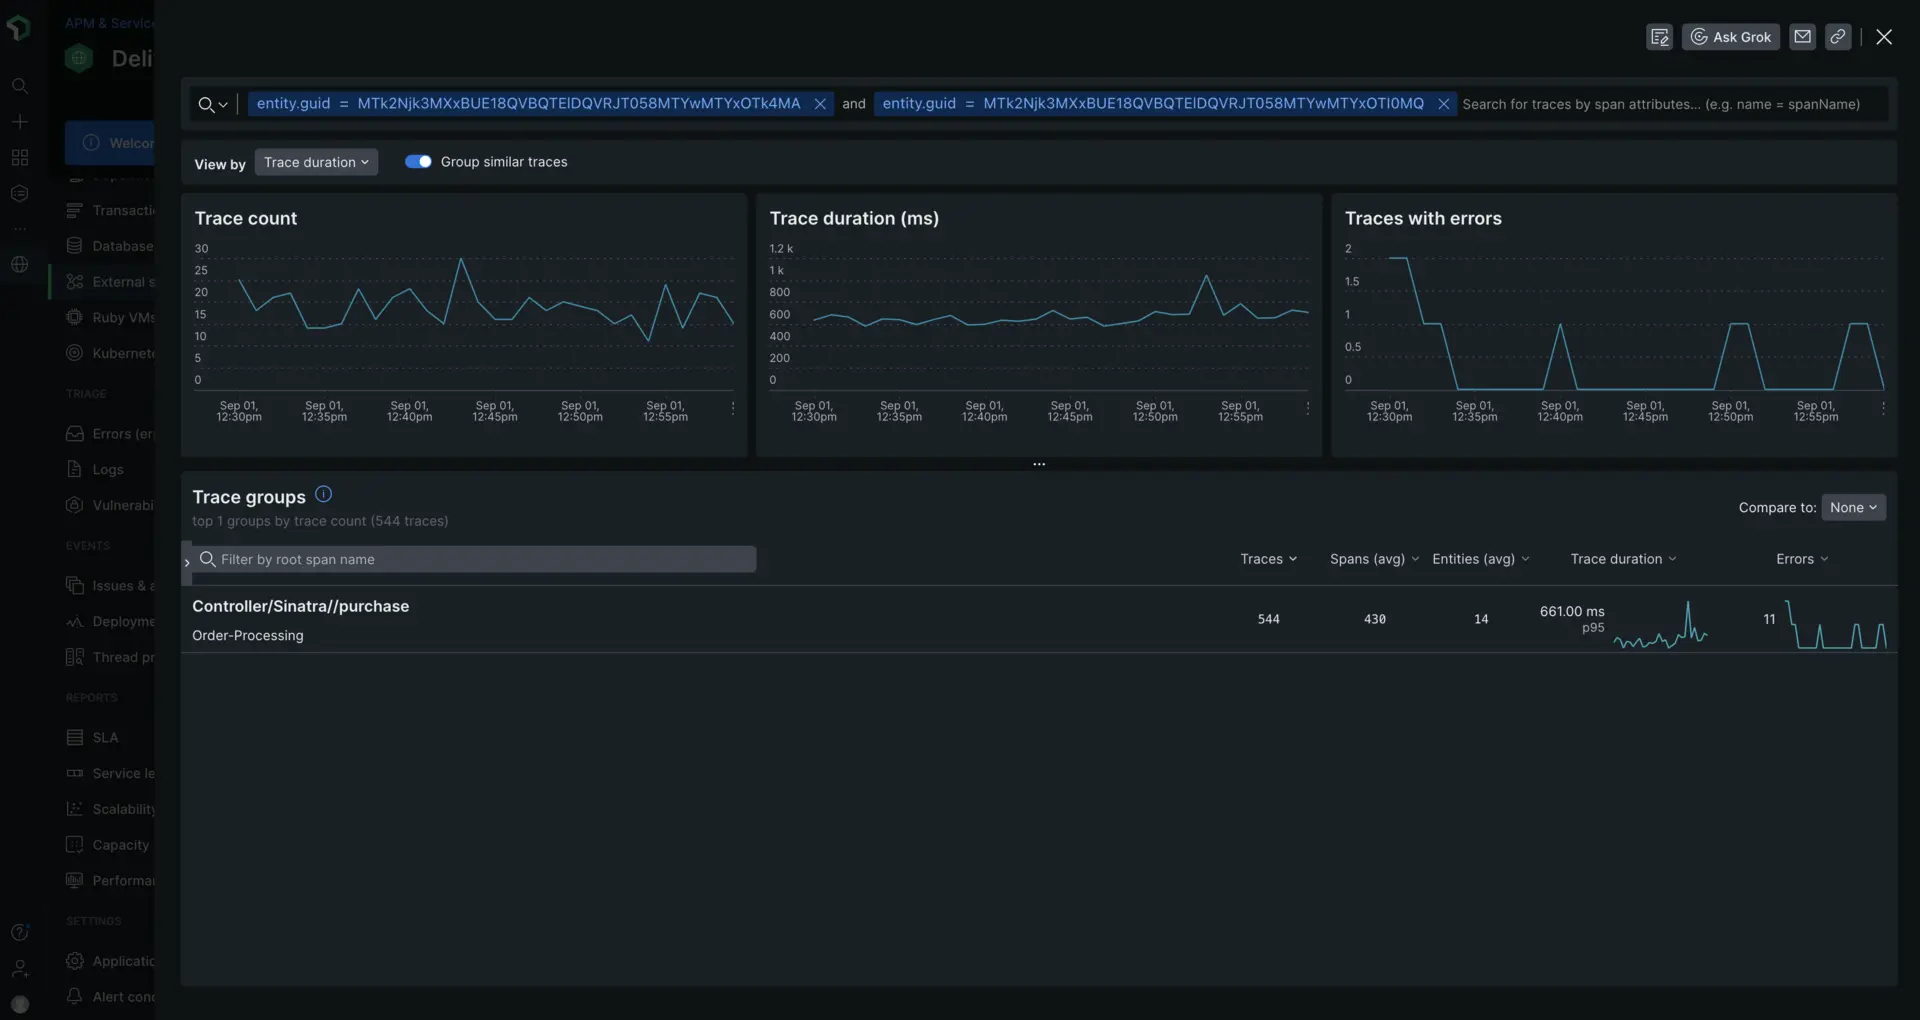Viewport: 1920px width, 1020px height.
Task: Close the trace panel with the X icon
Action: click(x=1884, y=37)
